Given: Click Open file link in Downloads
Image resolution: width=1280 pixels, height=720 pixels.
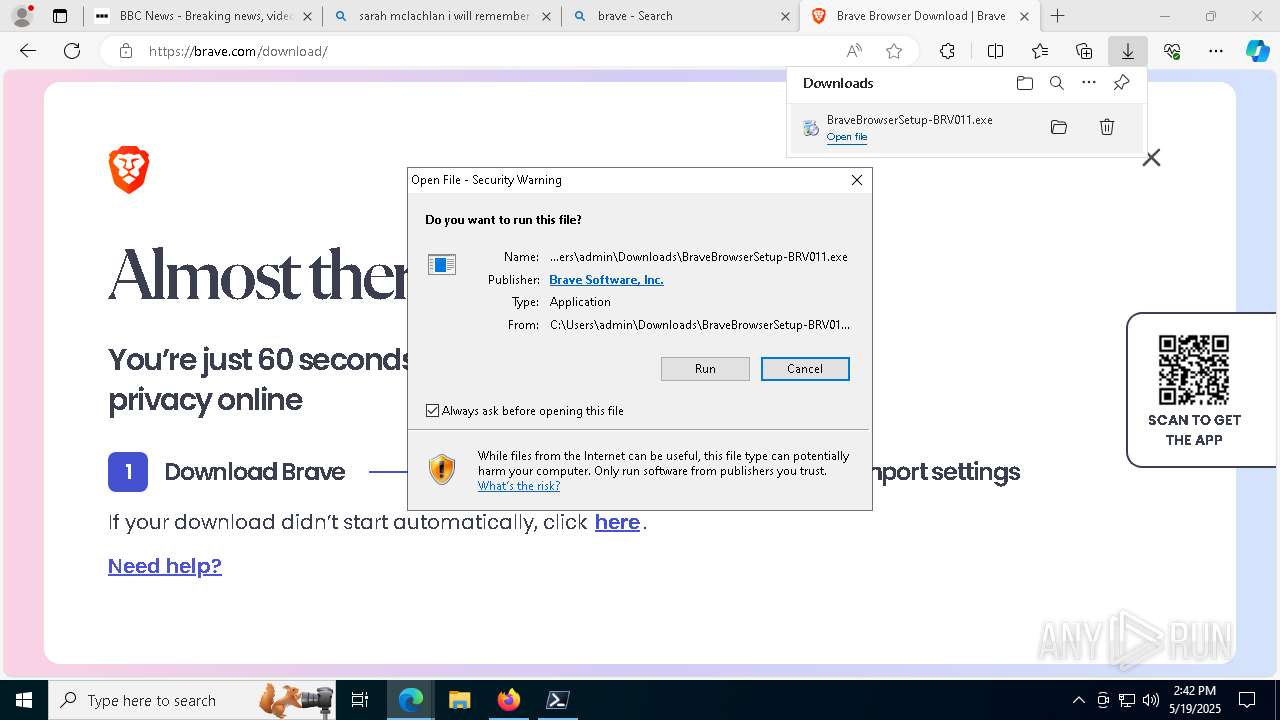Looking at the screenshot, I should [x=847, y=137].
